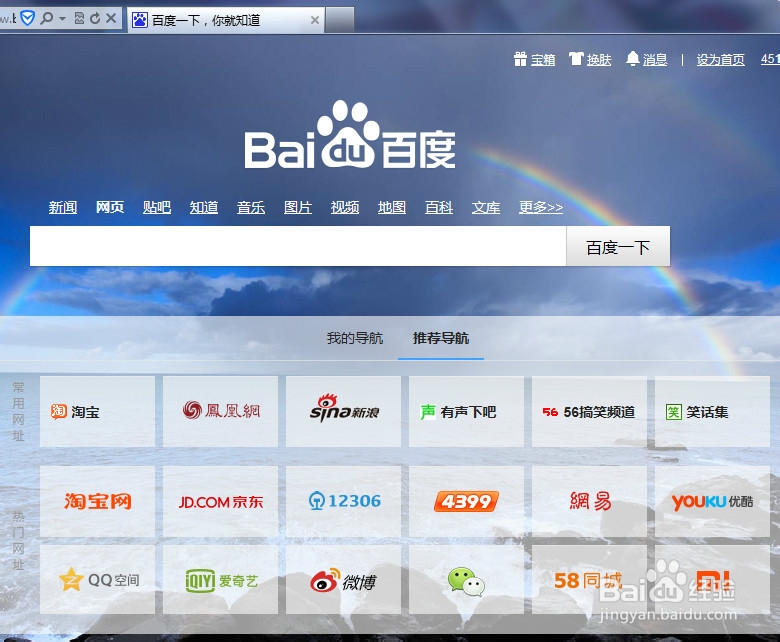Click the 百度一下 search button

point(618,247)
